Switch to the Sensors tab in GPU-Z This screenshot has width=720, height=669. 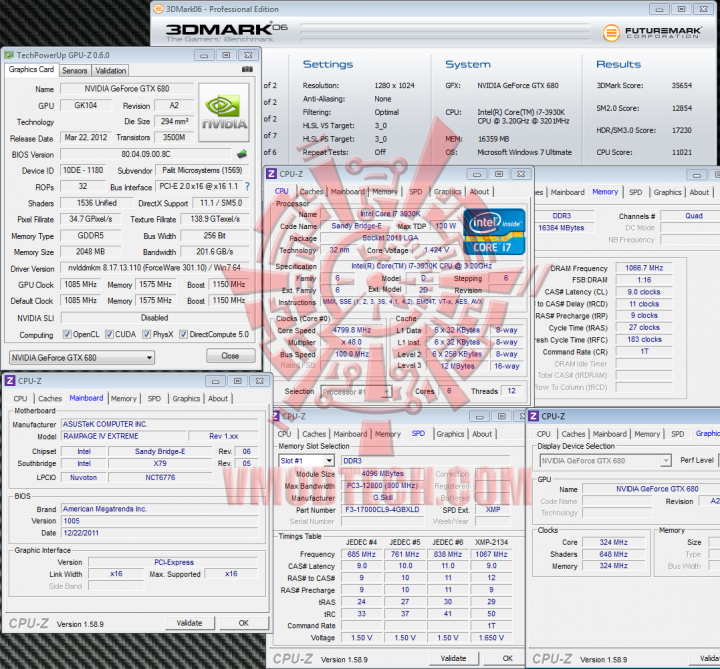click(x=74, y=71)
